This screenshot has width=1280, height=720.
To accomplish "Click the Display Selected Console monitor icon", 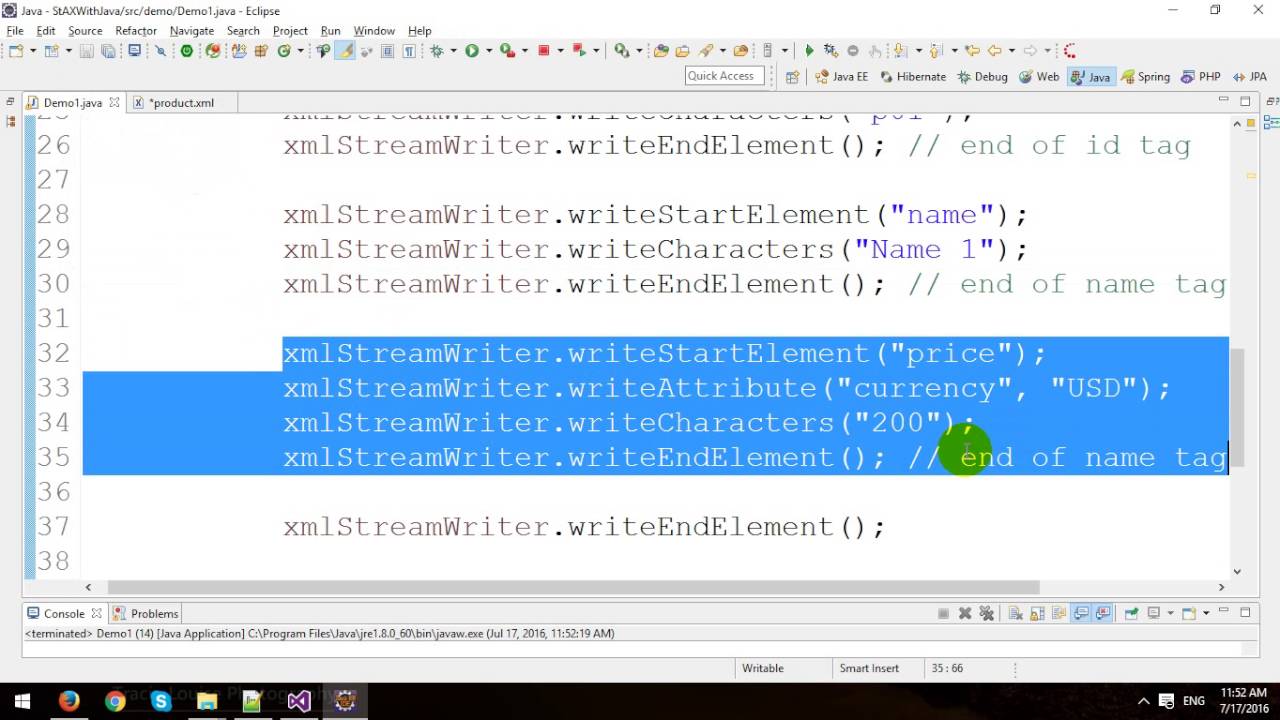I will tap(1153, 613).
